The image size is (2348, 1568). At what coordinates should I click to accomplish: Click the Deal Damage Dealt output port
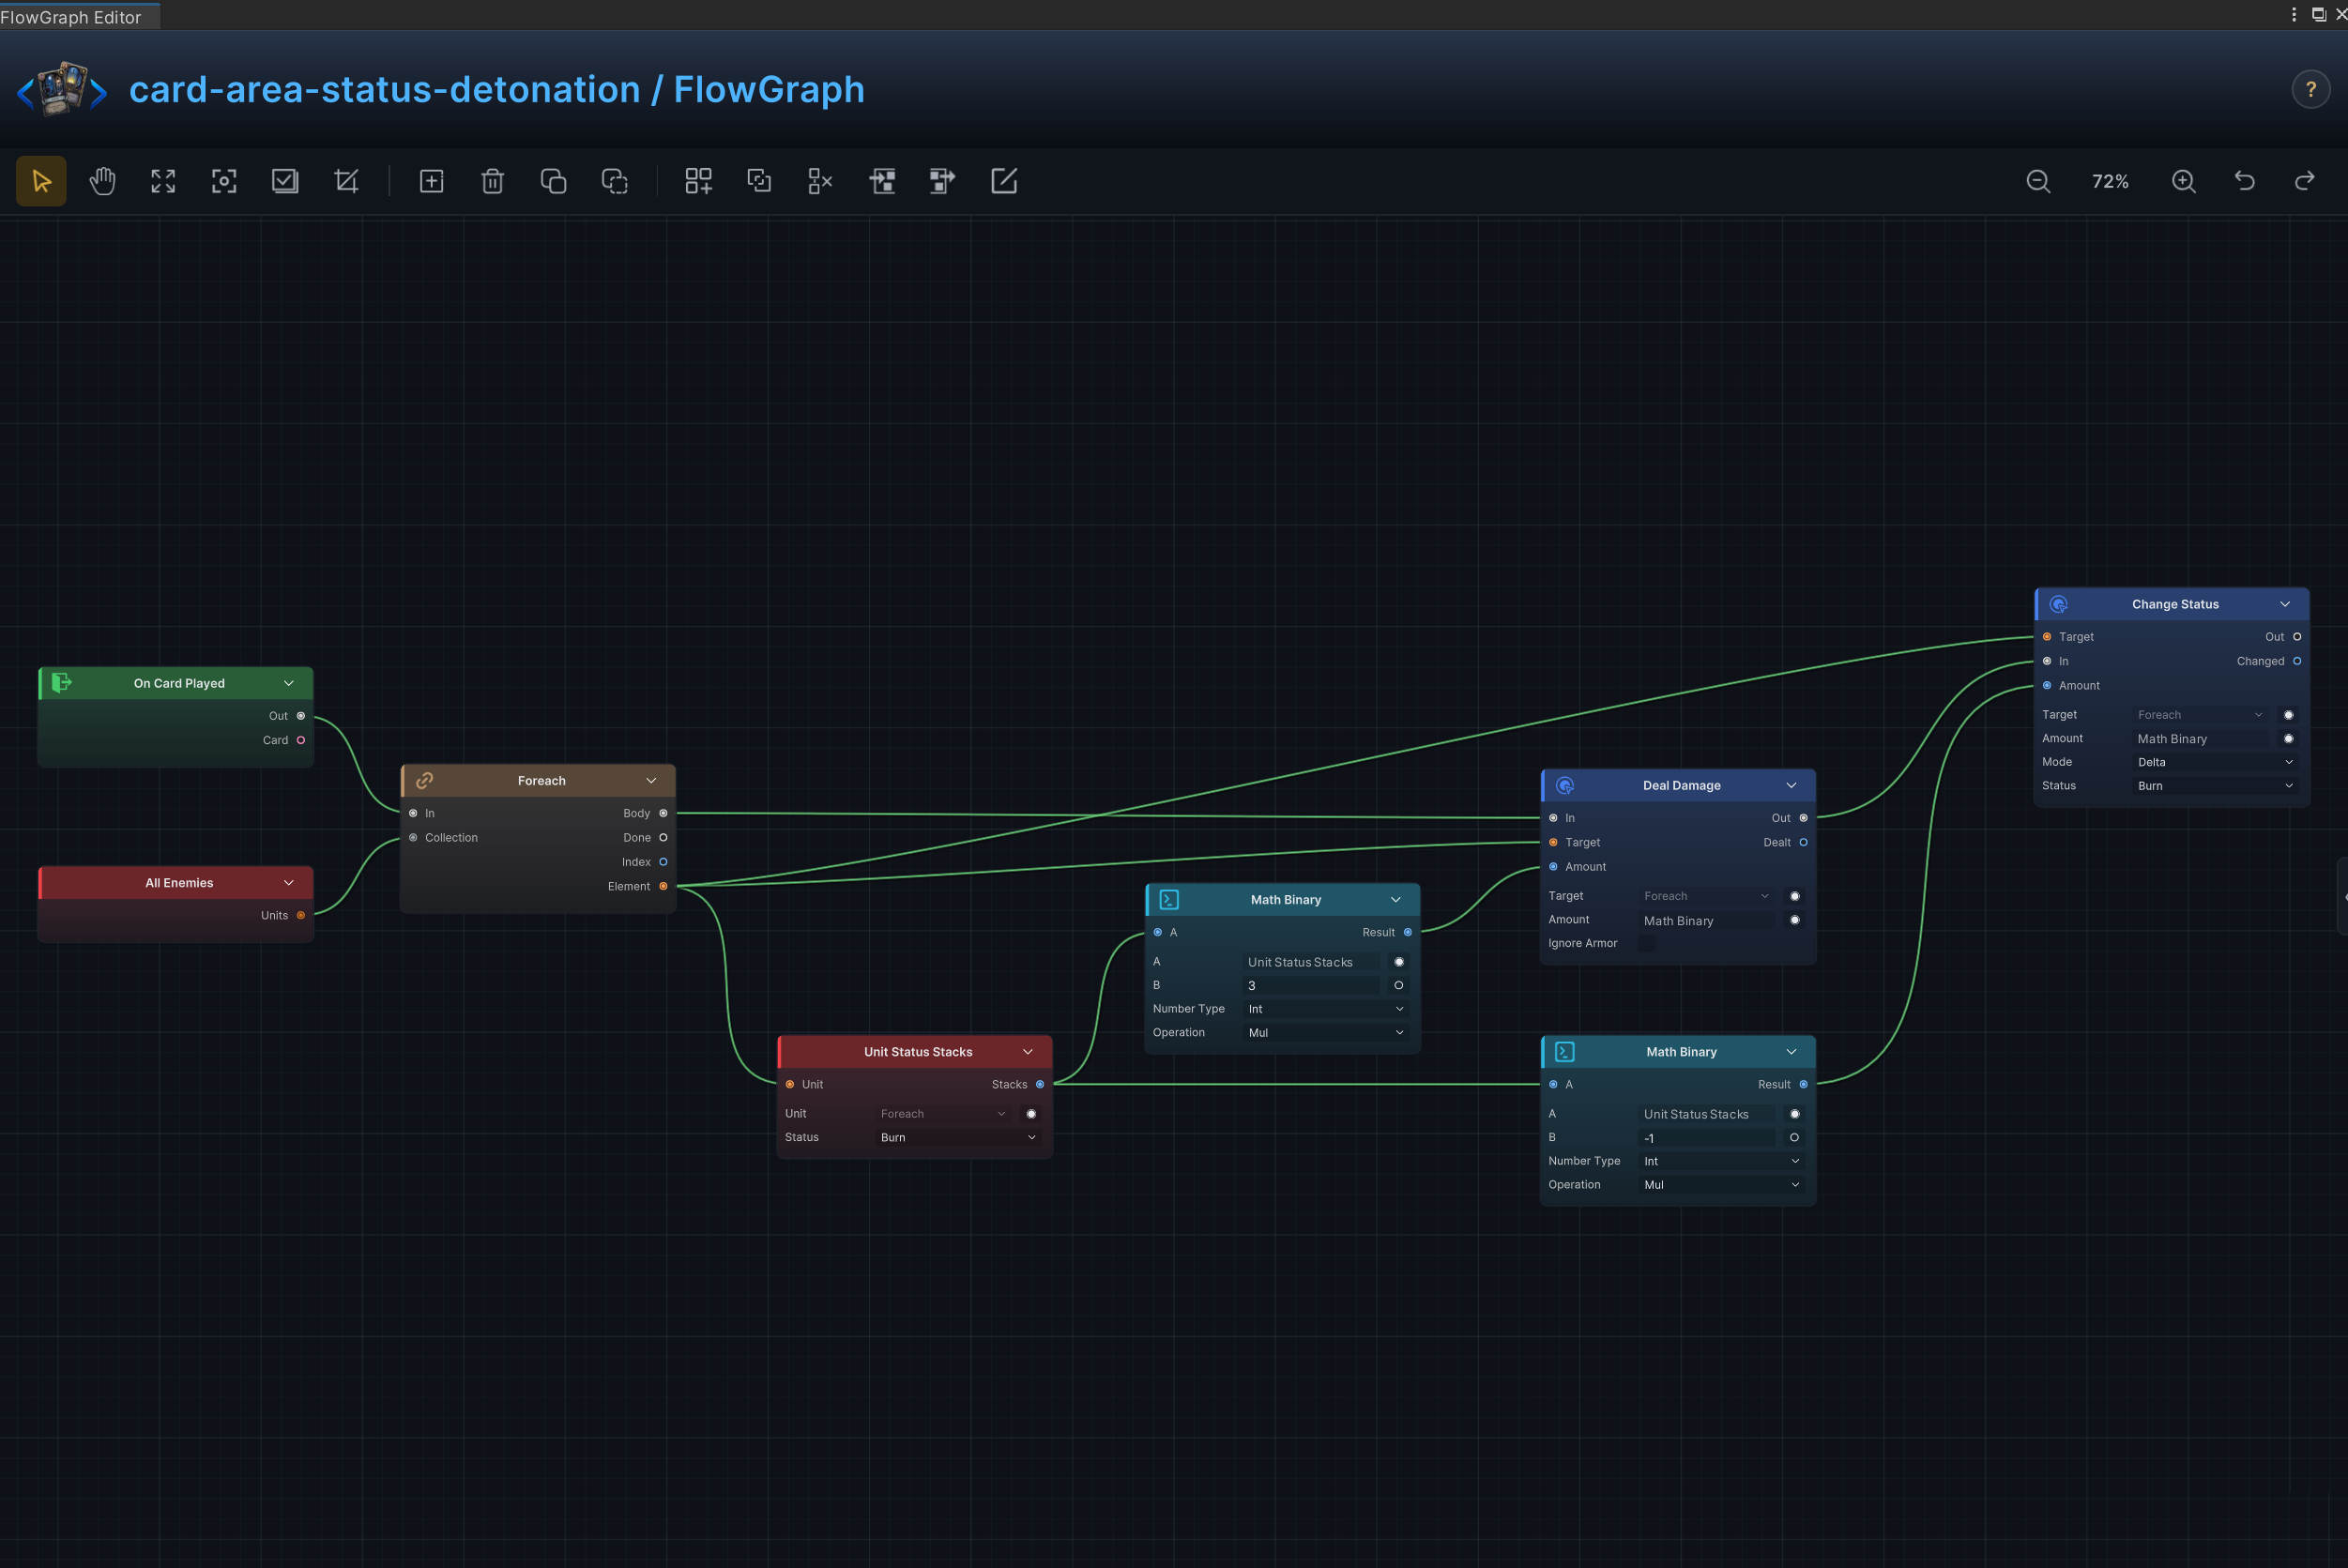coord(1803,842)
